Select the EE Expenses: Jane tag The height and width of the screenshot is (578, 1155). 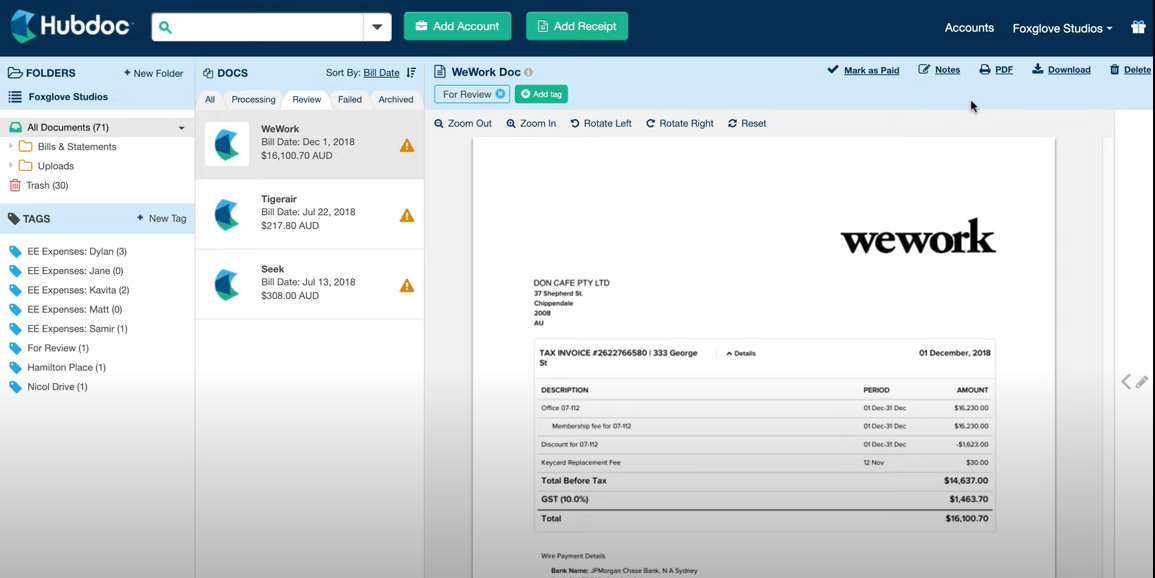pos(74,270)
